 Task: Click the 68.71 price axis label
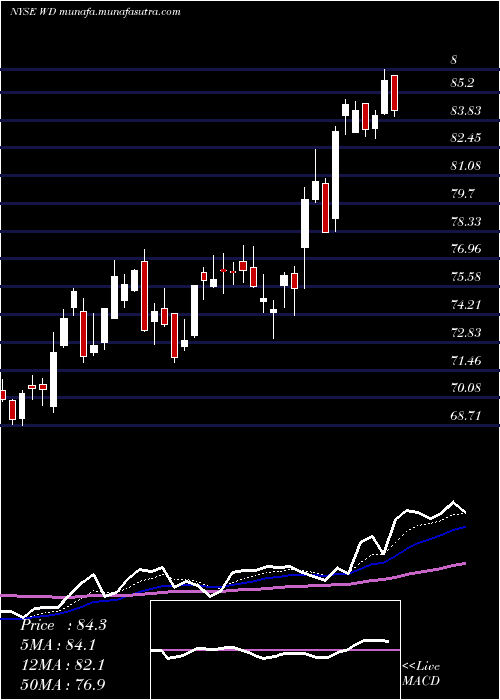[x=466, y=416]
